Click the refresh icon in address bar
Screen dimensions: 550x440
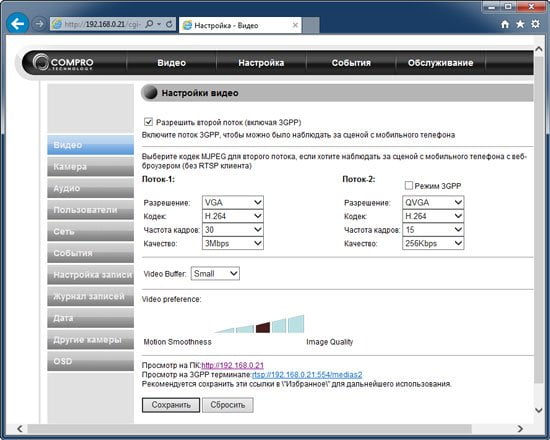click(169, 24)
